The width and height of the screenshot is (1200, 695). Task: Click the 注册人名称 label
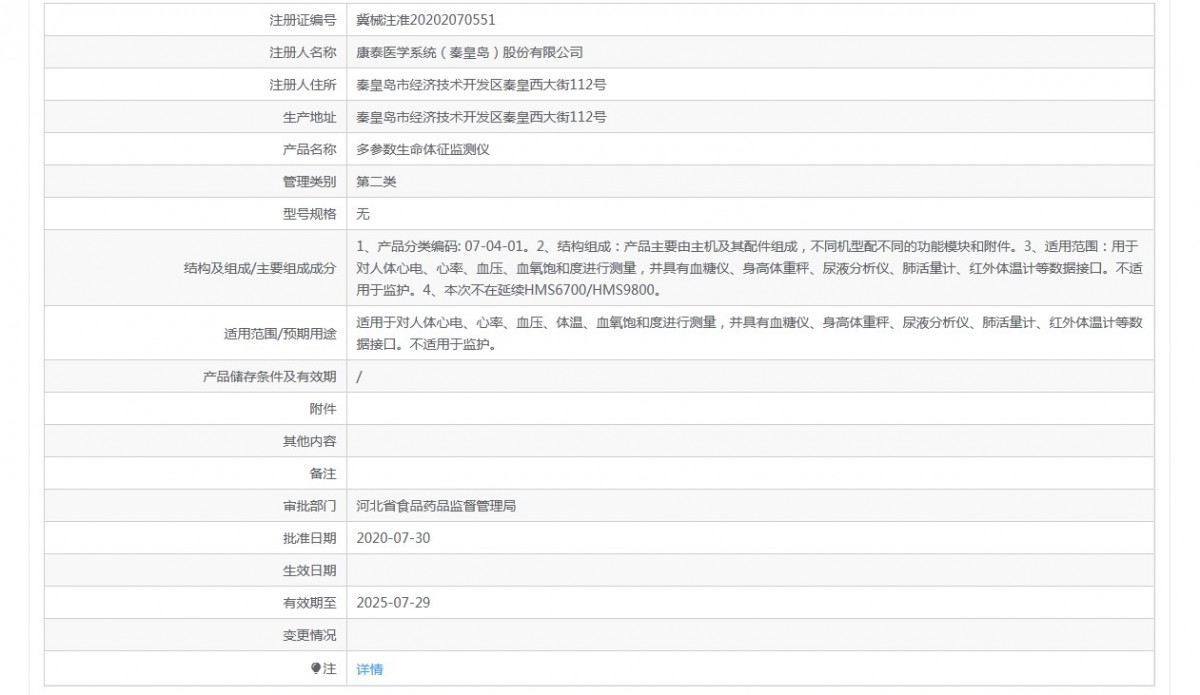(303, 52)
